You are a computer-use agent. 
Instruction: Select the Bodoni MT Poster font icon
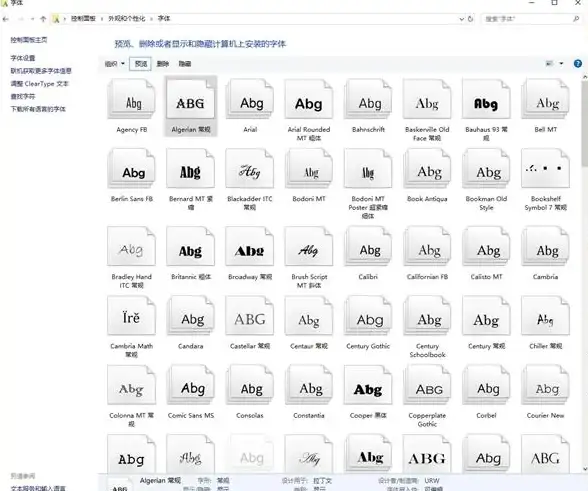pyautogui.click(x=368, y=168)
